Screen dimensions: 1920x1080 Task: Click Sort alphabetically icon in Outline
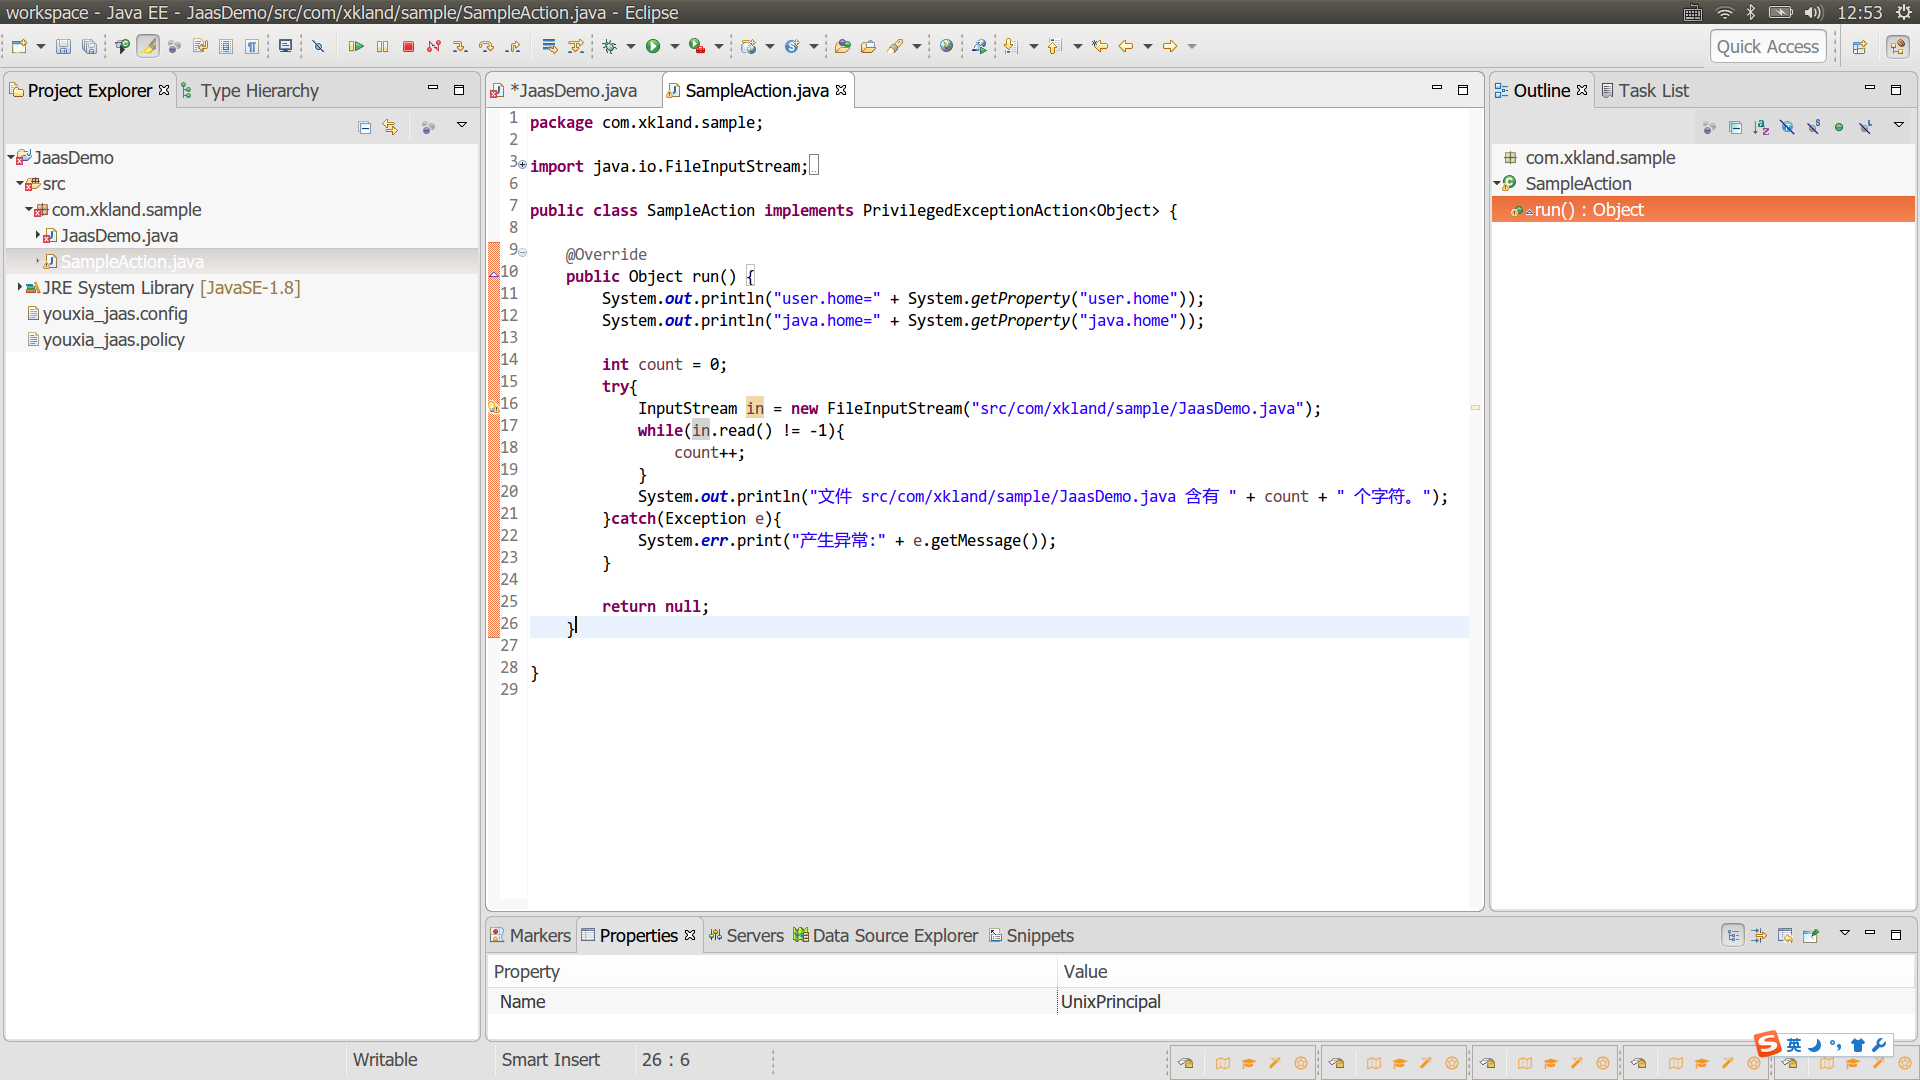(x=1761, y=127)
